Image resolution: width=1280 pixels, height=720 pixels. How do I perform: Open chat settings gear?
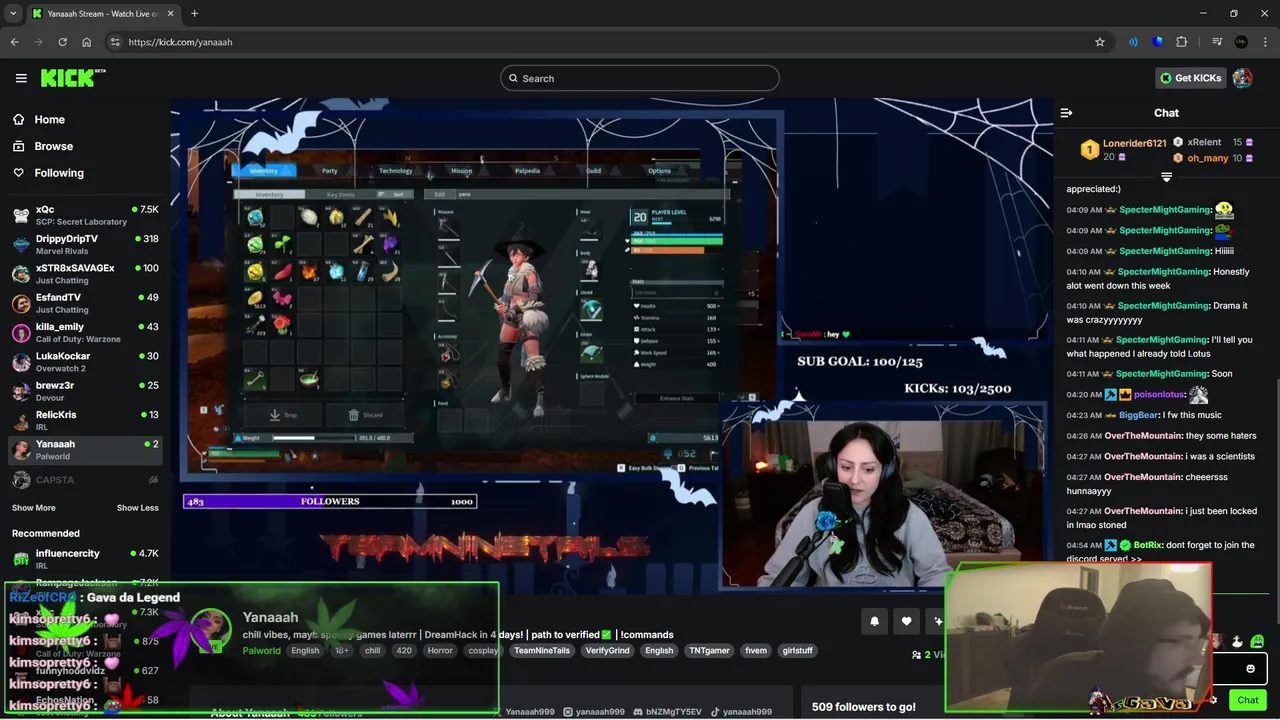(x=1213, y=700)
